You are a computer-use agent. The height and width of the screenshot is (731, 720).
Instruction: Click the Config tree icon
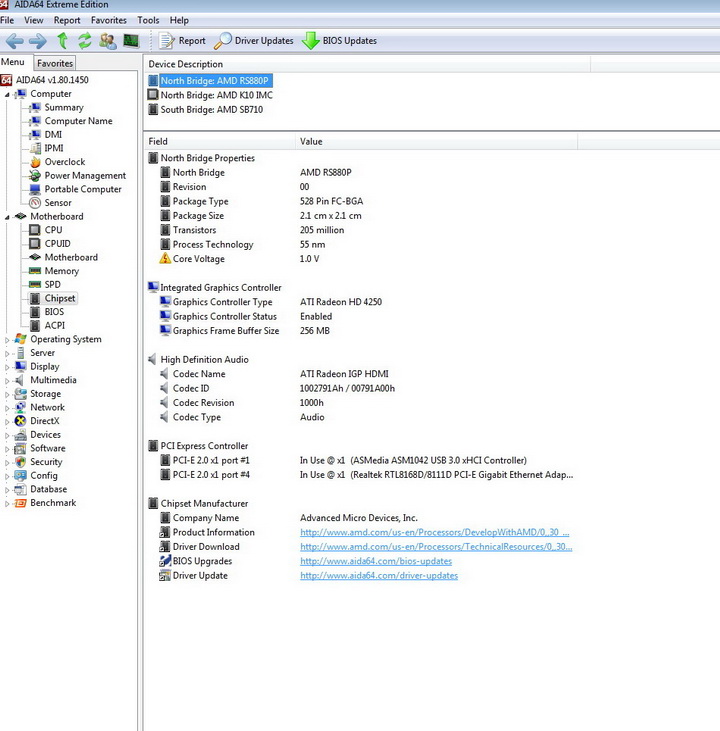pos(20,476)
